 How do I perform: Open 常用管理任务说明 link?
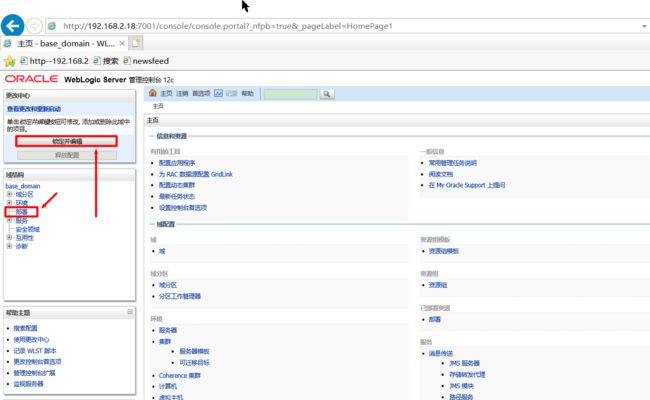[453, 163]
